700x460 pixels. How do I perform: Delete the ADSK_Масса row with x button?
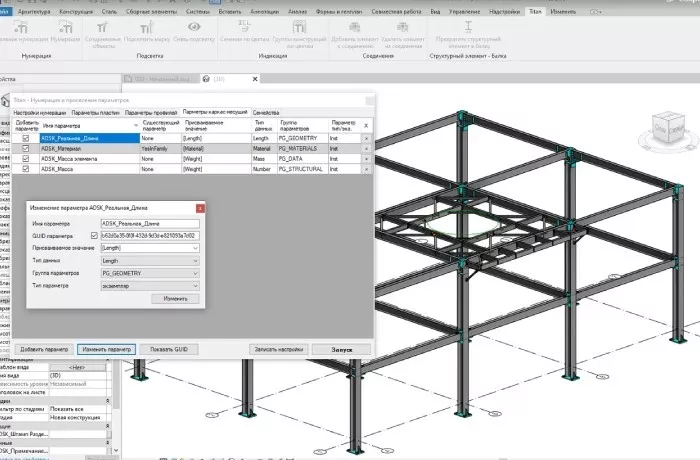tap(365, 170)
